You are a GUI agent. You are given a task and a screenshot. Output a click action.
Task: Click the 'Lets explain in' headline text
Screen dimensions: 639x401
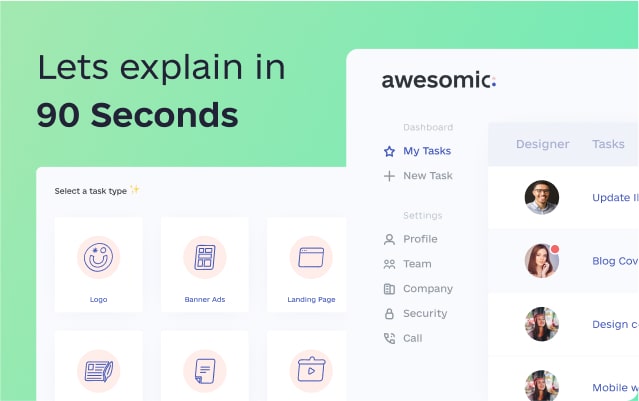click(x=161, y=68)
